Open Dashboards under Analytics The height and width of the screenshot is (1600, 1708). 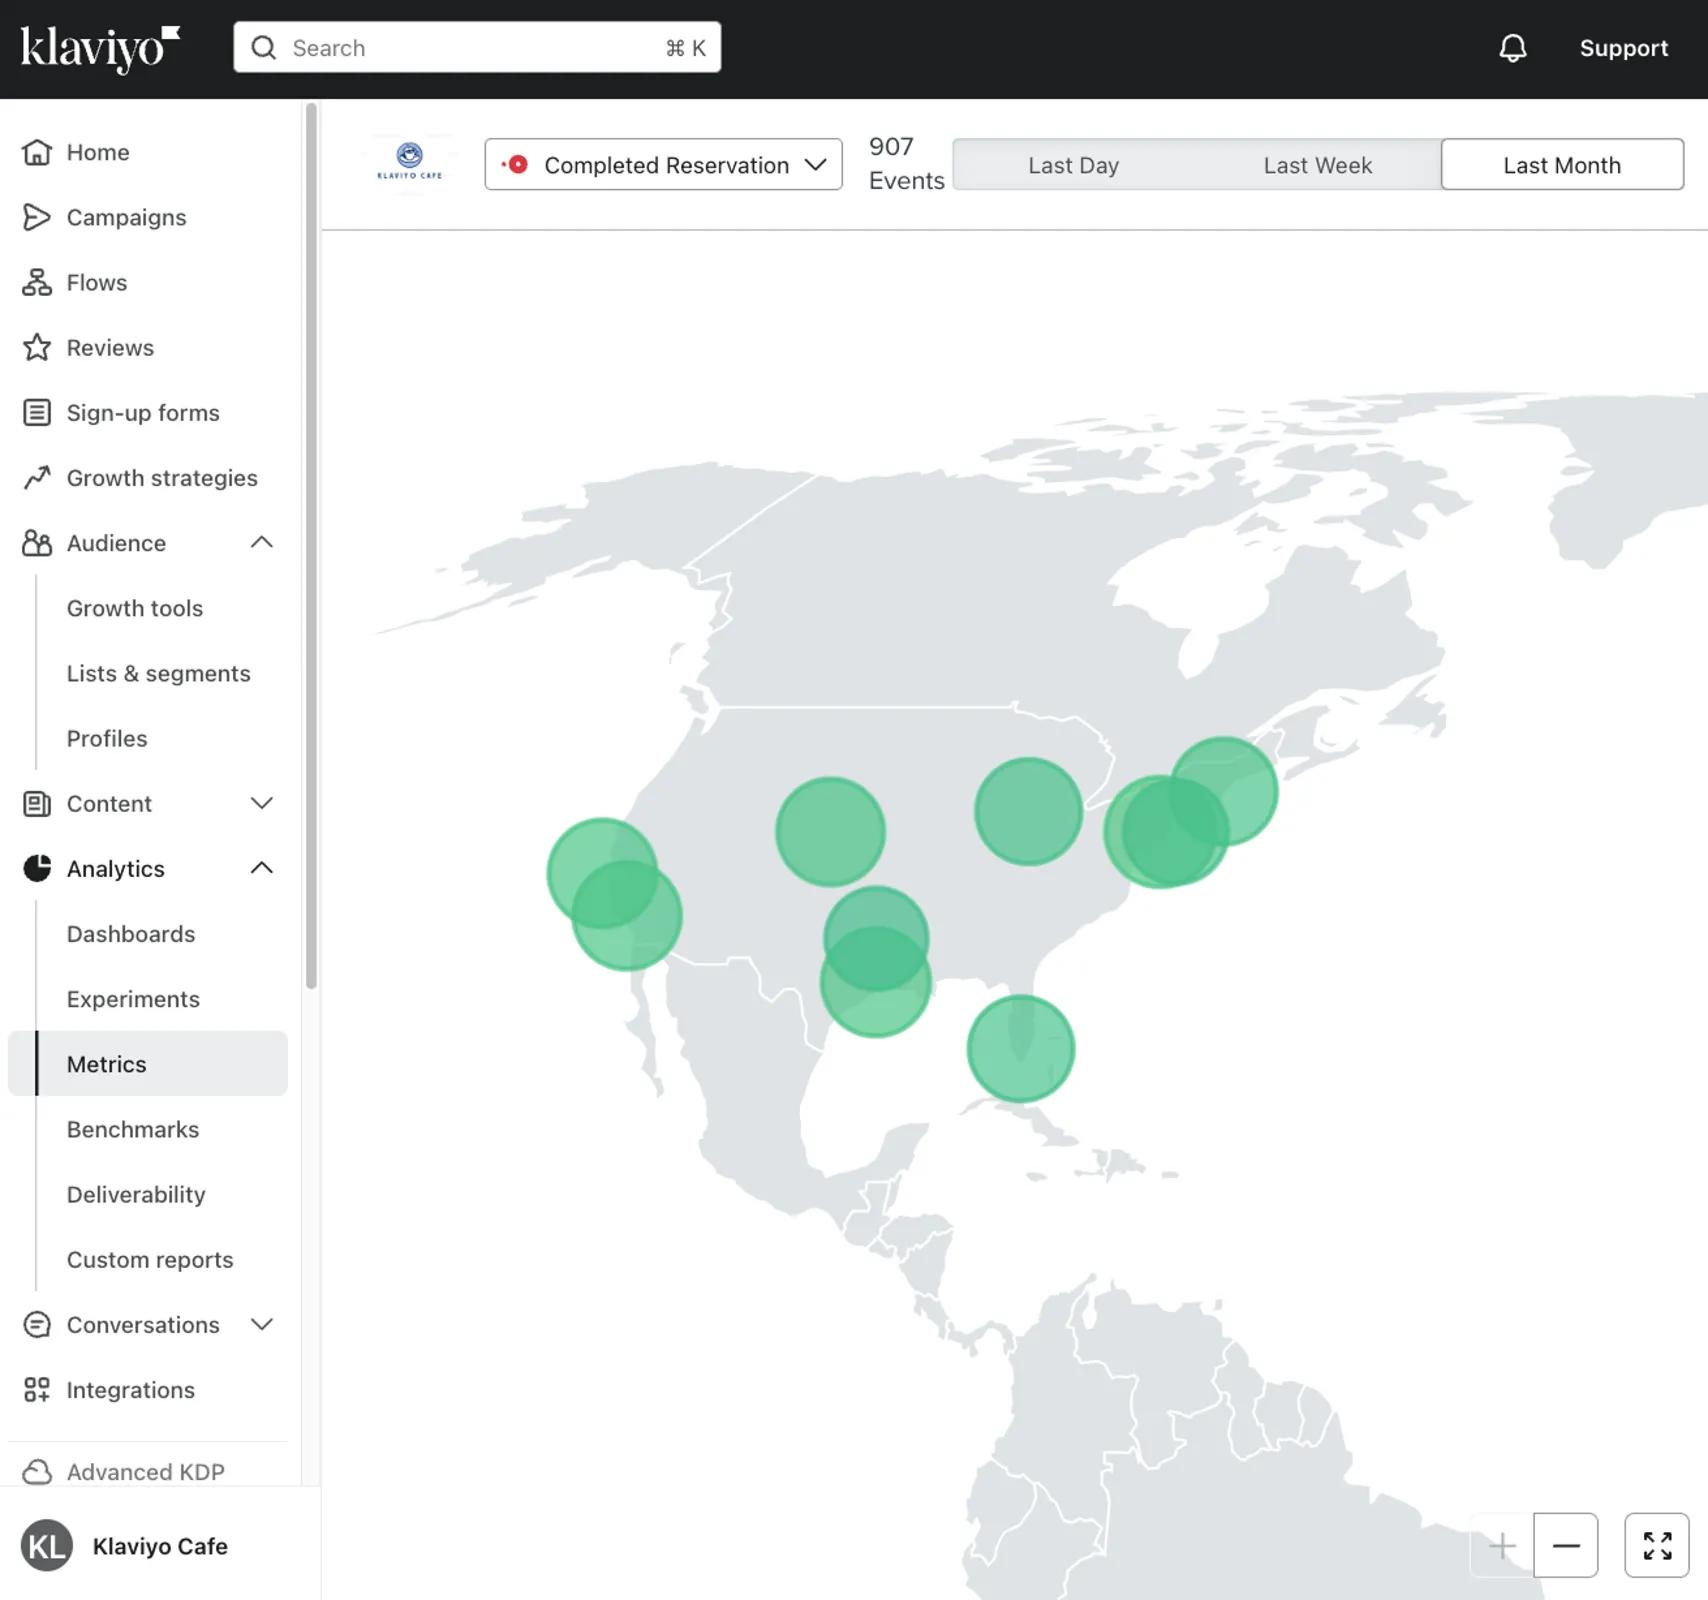[x=131, y=933]
